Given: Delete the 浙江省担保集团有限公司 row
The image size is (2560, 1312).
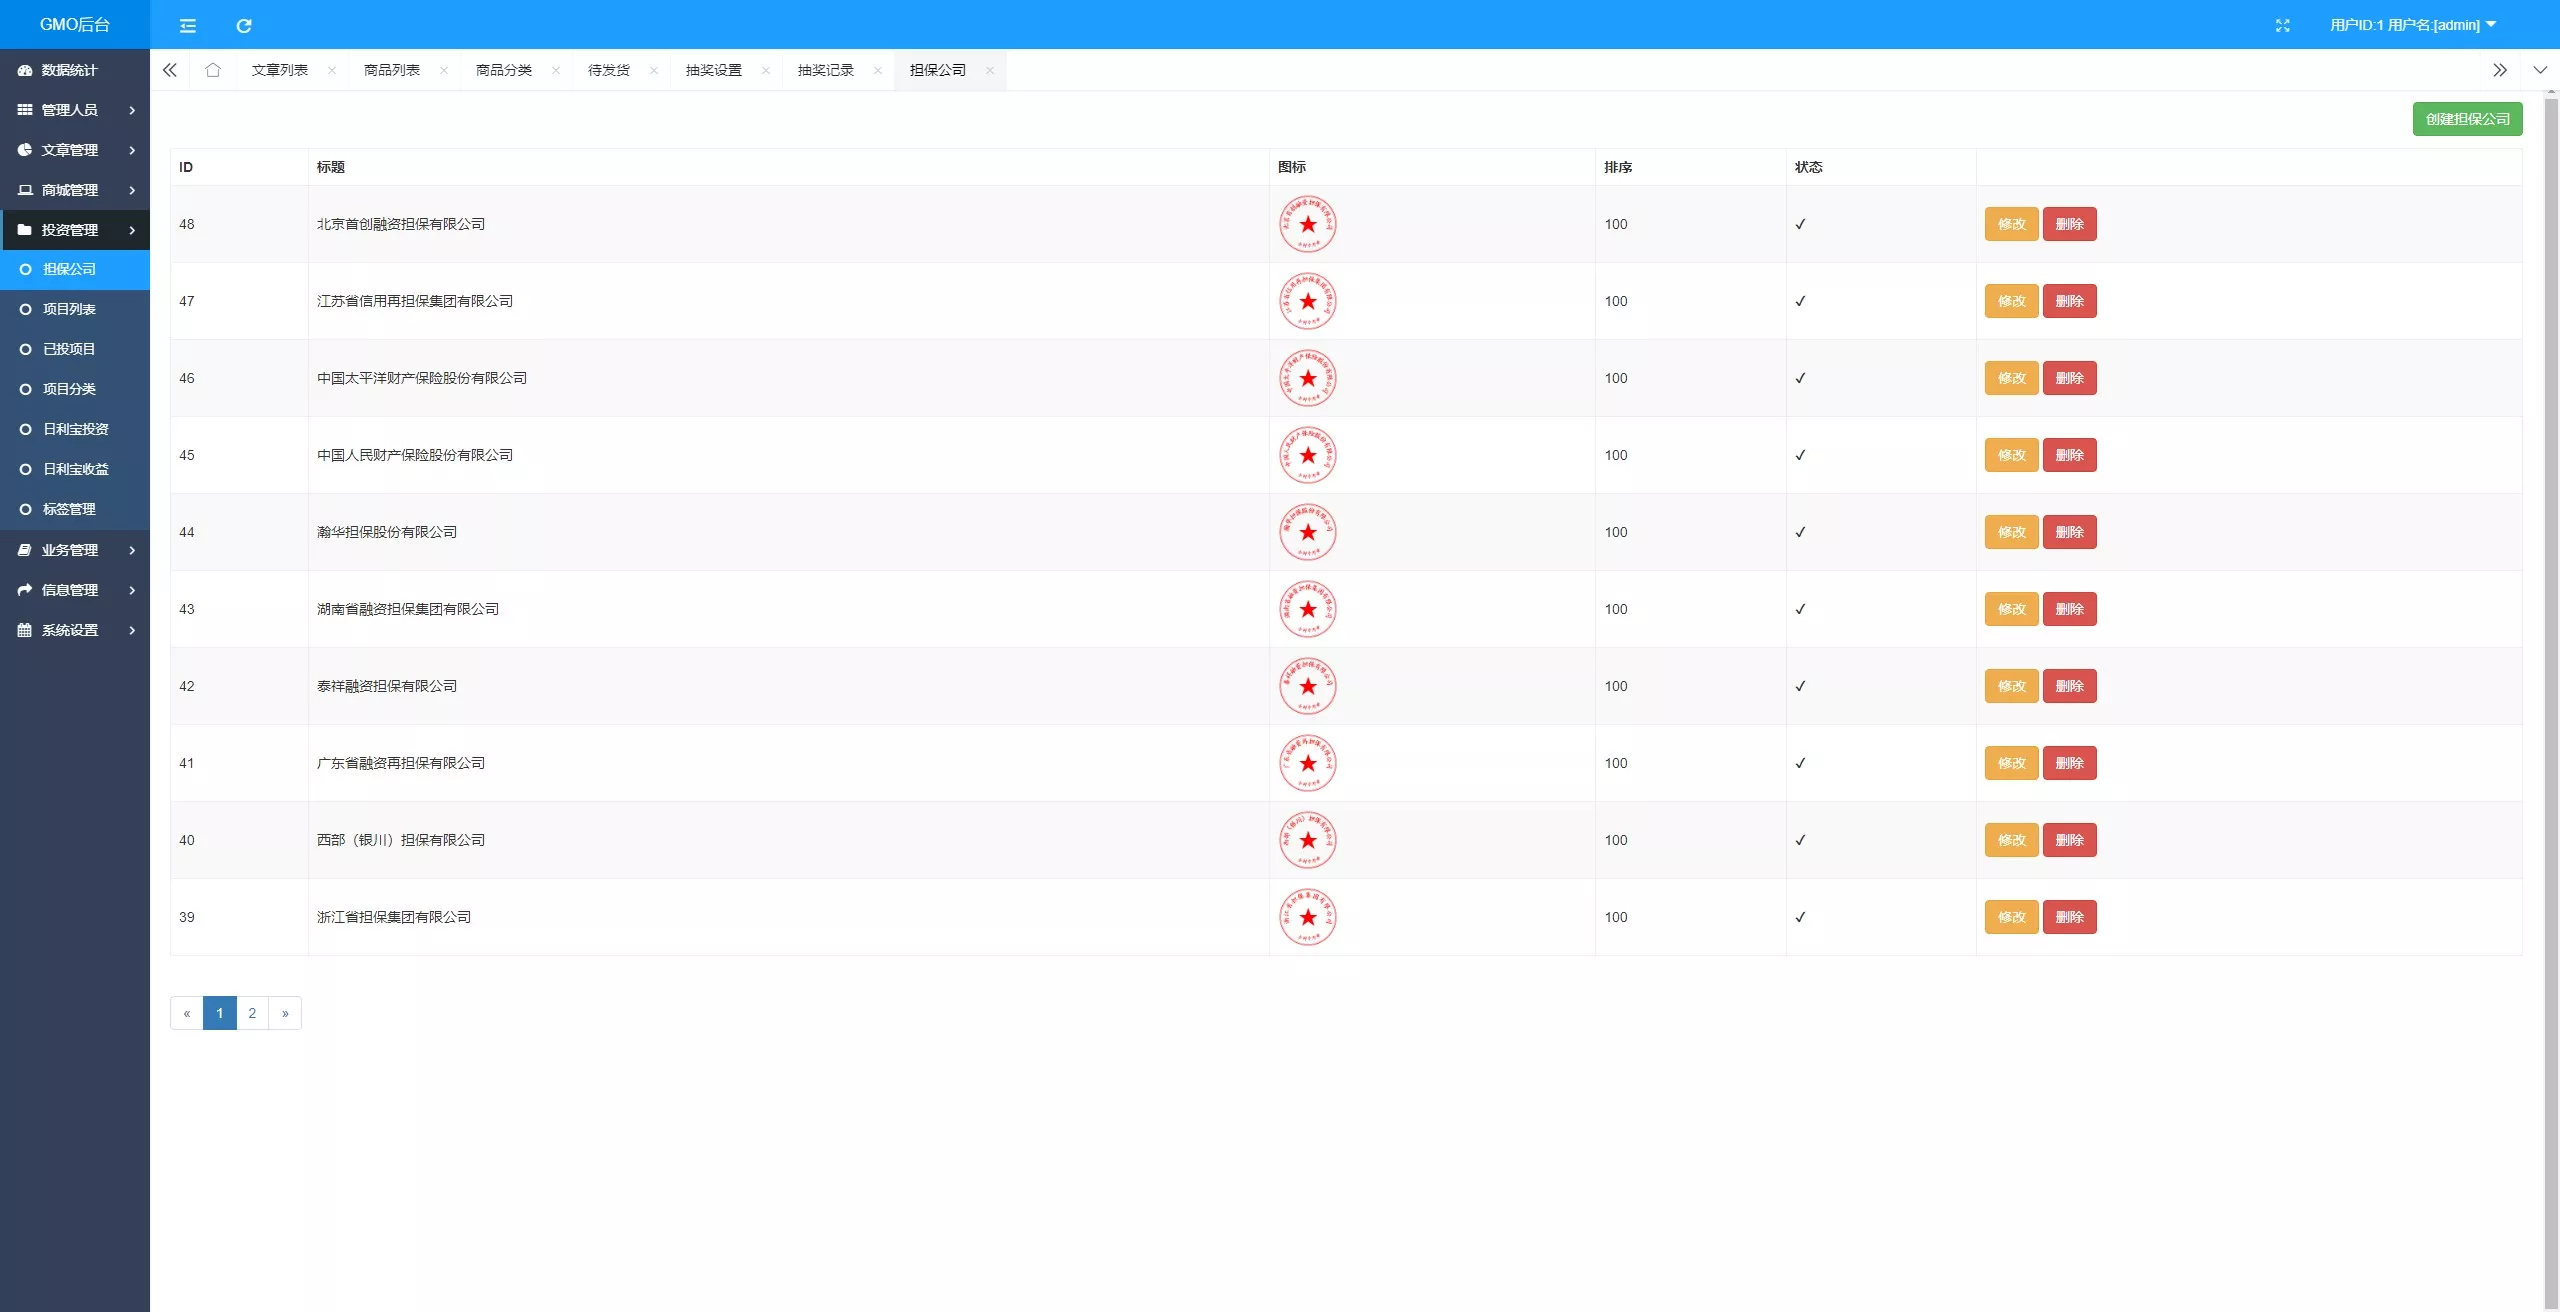Looking at the screenshot, I should pos(2069,917).
